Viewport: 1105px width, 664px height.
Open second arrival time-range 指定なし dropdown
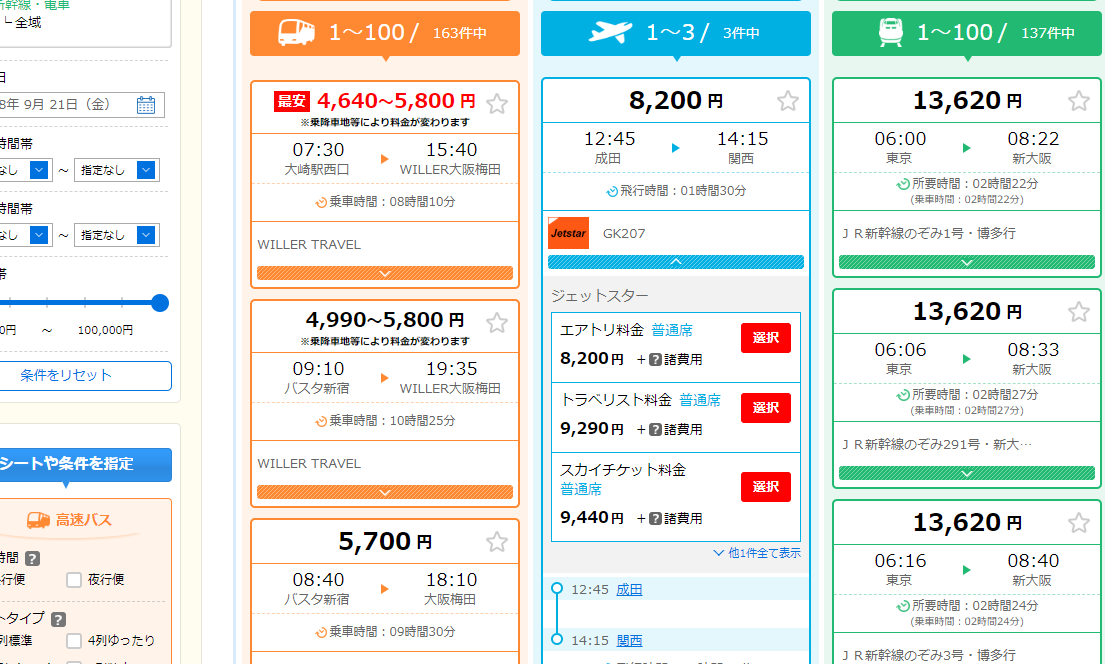(116, 235)
